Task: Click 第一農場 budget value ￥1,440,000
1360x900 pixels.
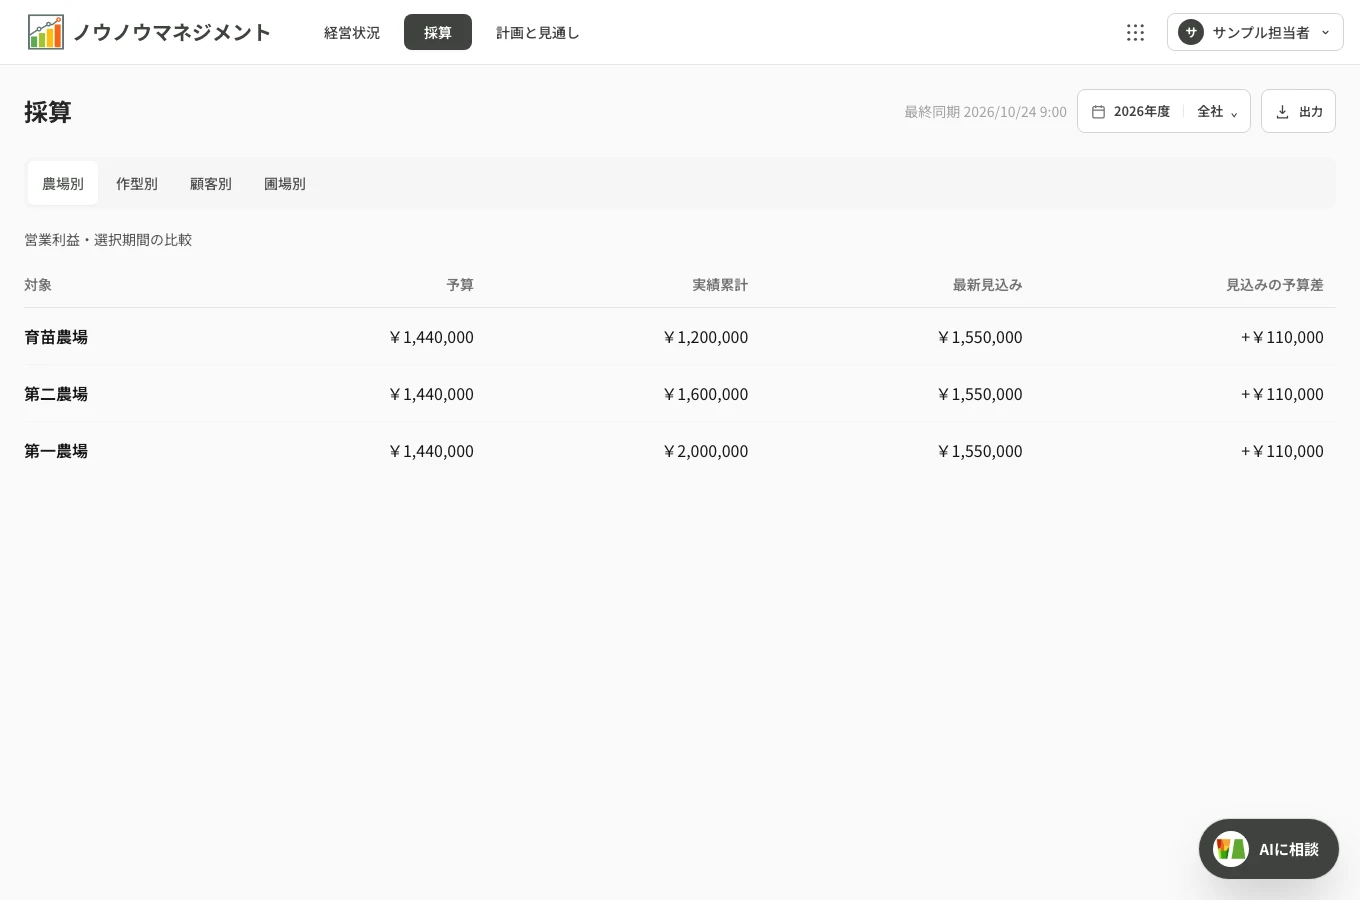Action: click(431, 451)
